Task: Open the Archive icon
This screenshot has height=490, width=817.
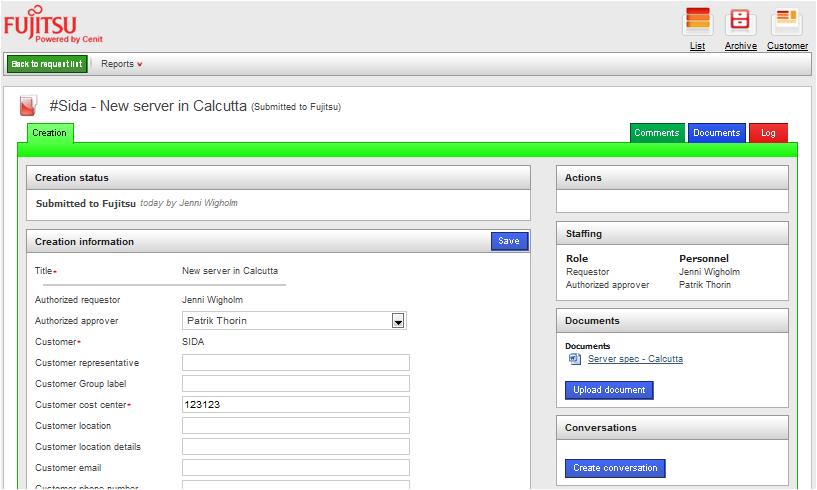Action: tap(740, 22)
